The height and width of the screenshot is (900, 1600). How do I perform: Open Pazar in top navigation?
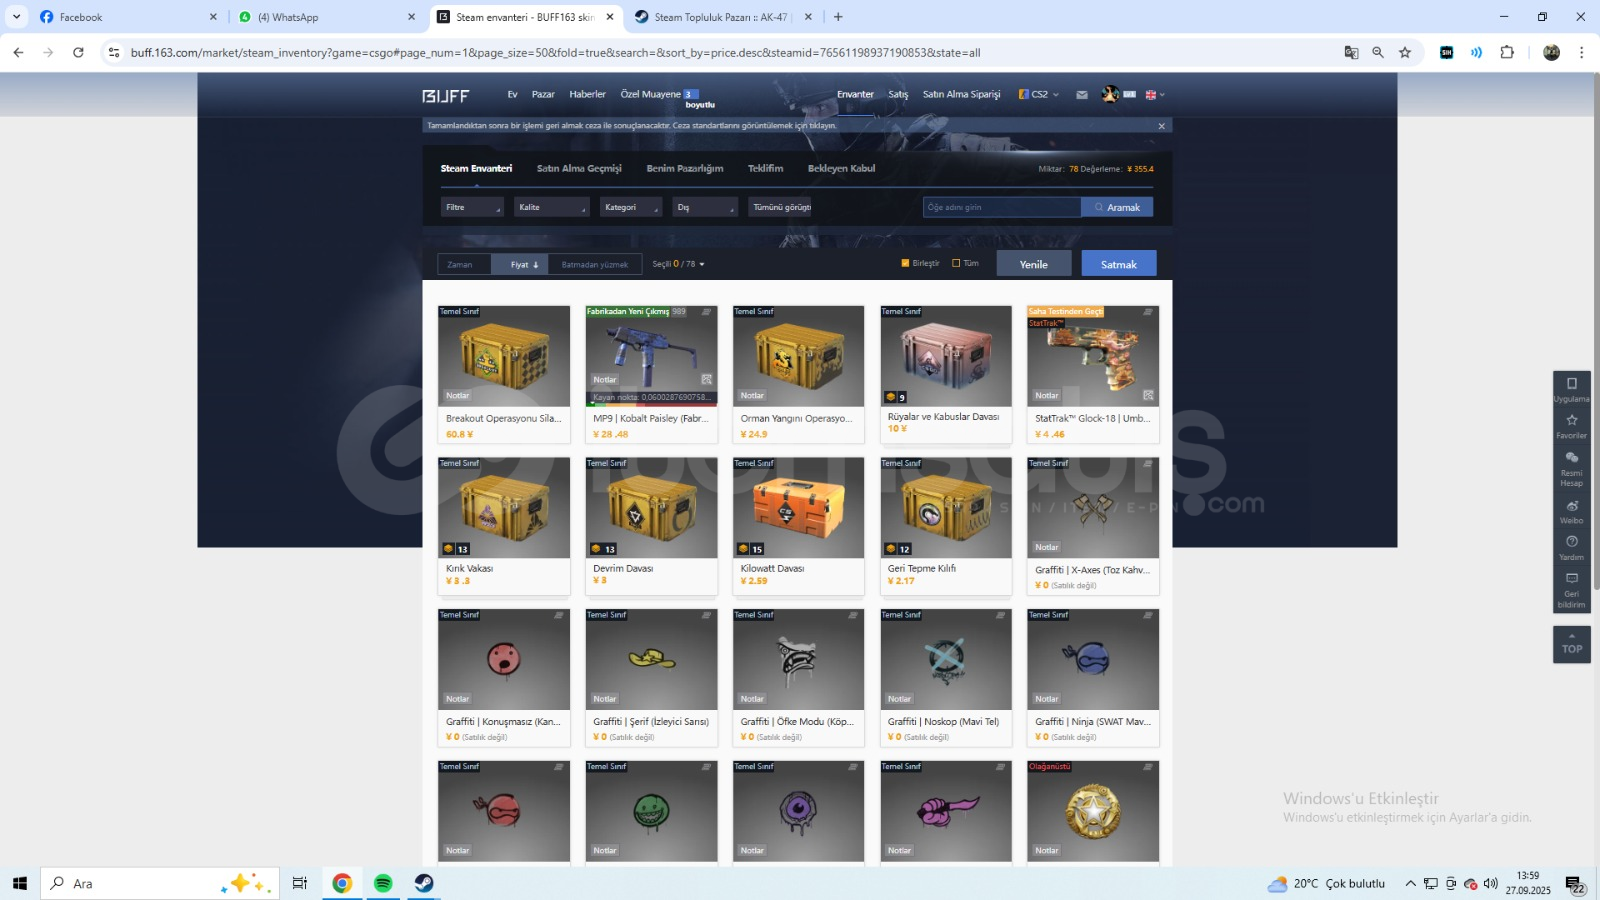tap(543, 94)
